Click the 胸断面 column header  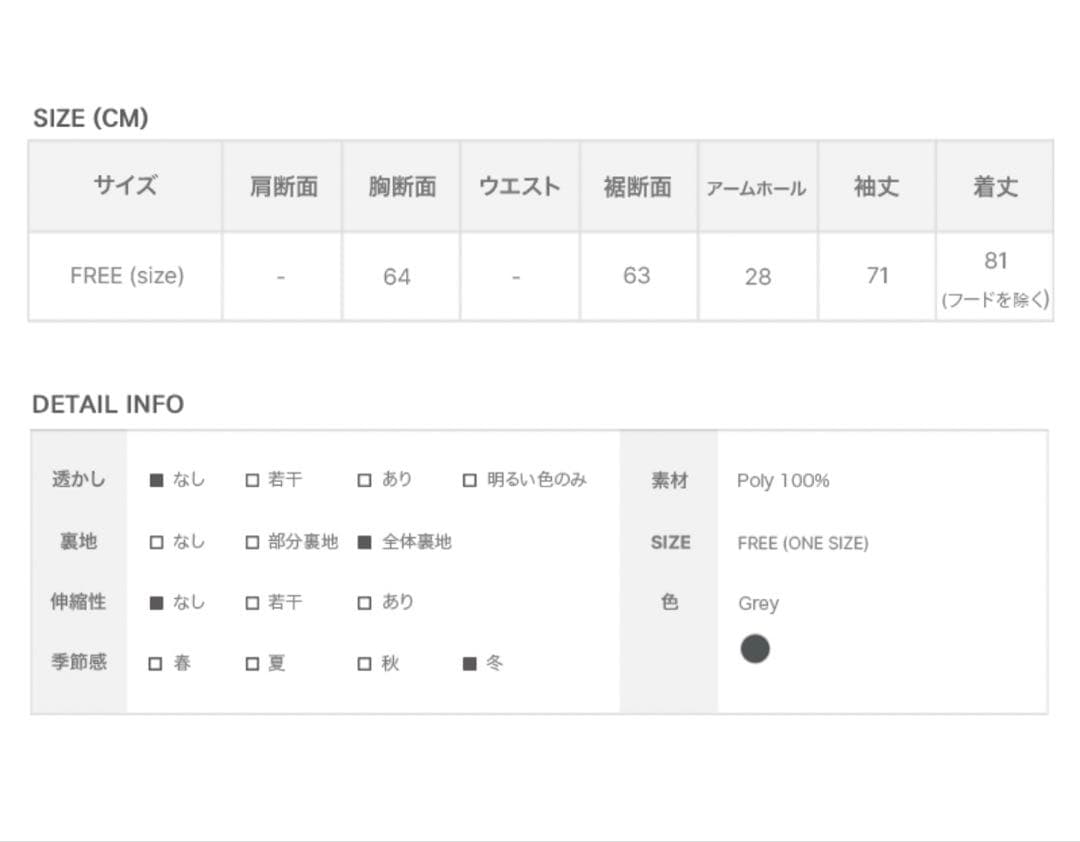coord(401,186)
